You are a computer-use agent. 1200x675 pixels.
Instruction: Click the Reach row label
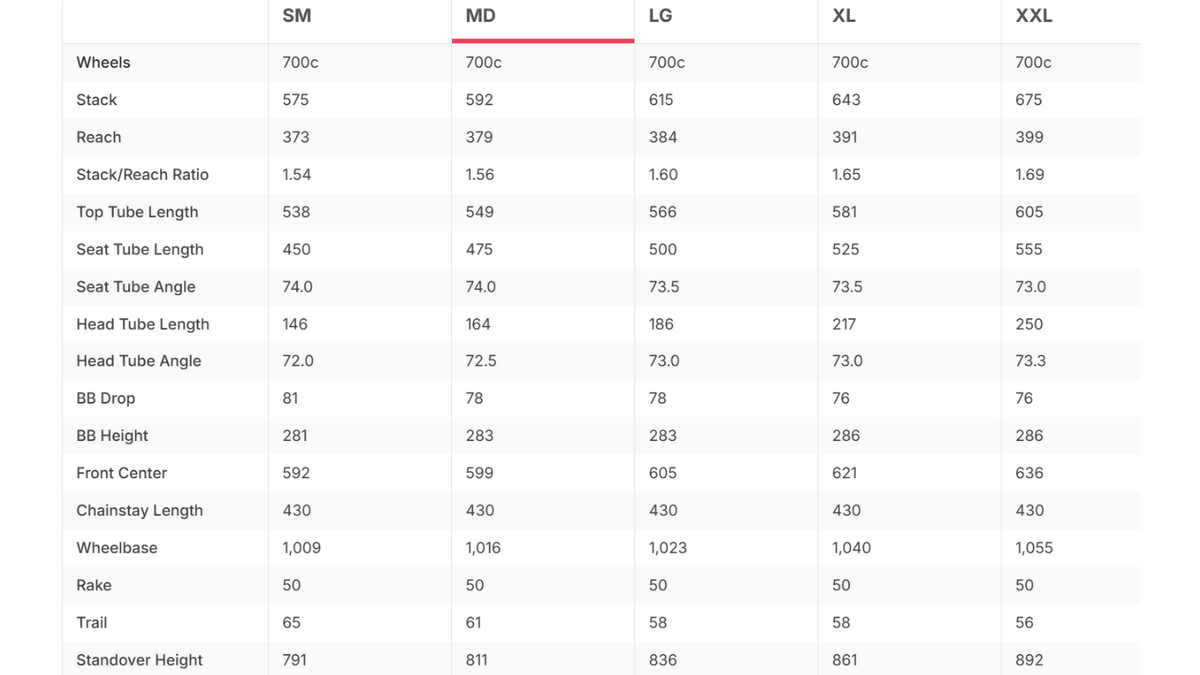tap(99, 137)
